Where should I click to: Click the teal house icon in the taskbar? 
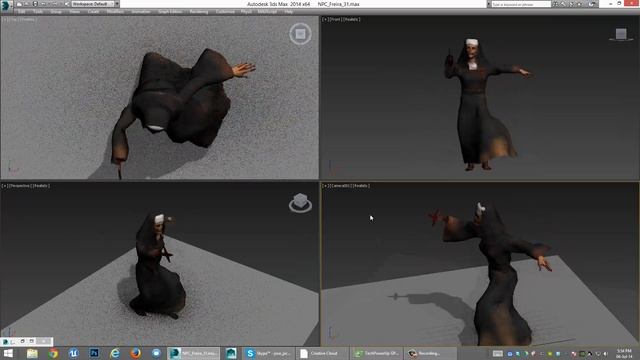[231, 353]
